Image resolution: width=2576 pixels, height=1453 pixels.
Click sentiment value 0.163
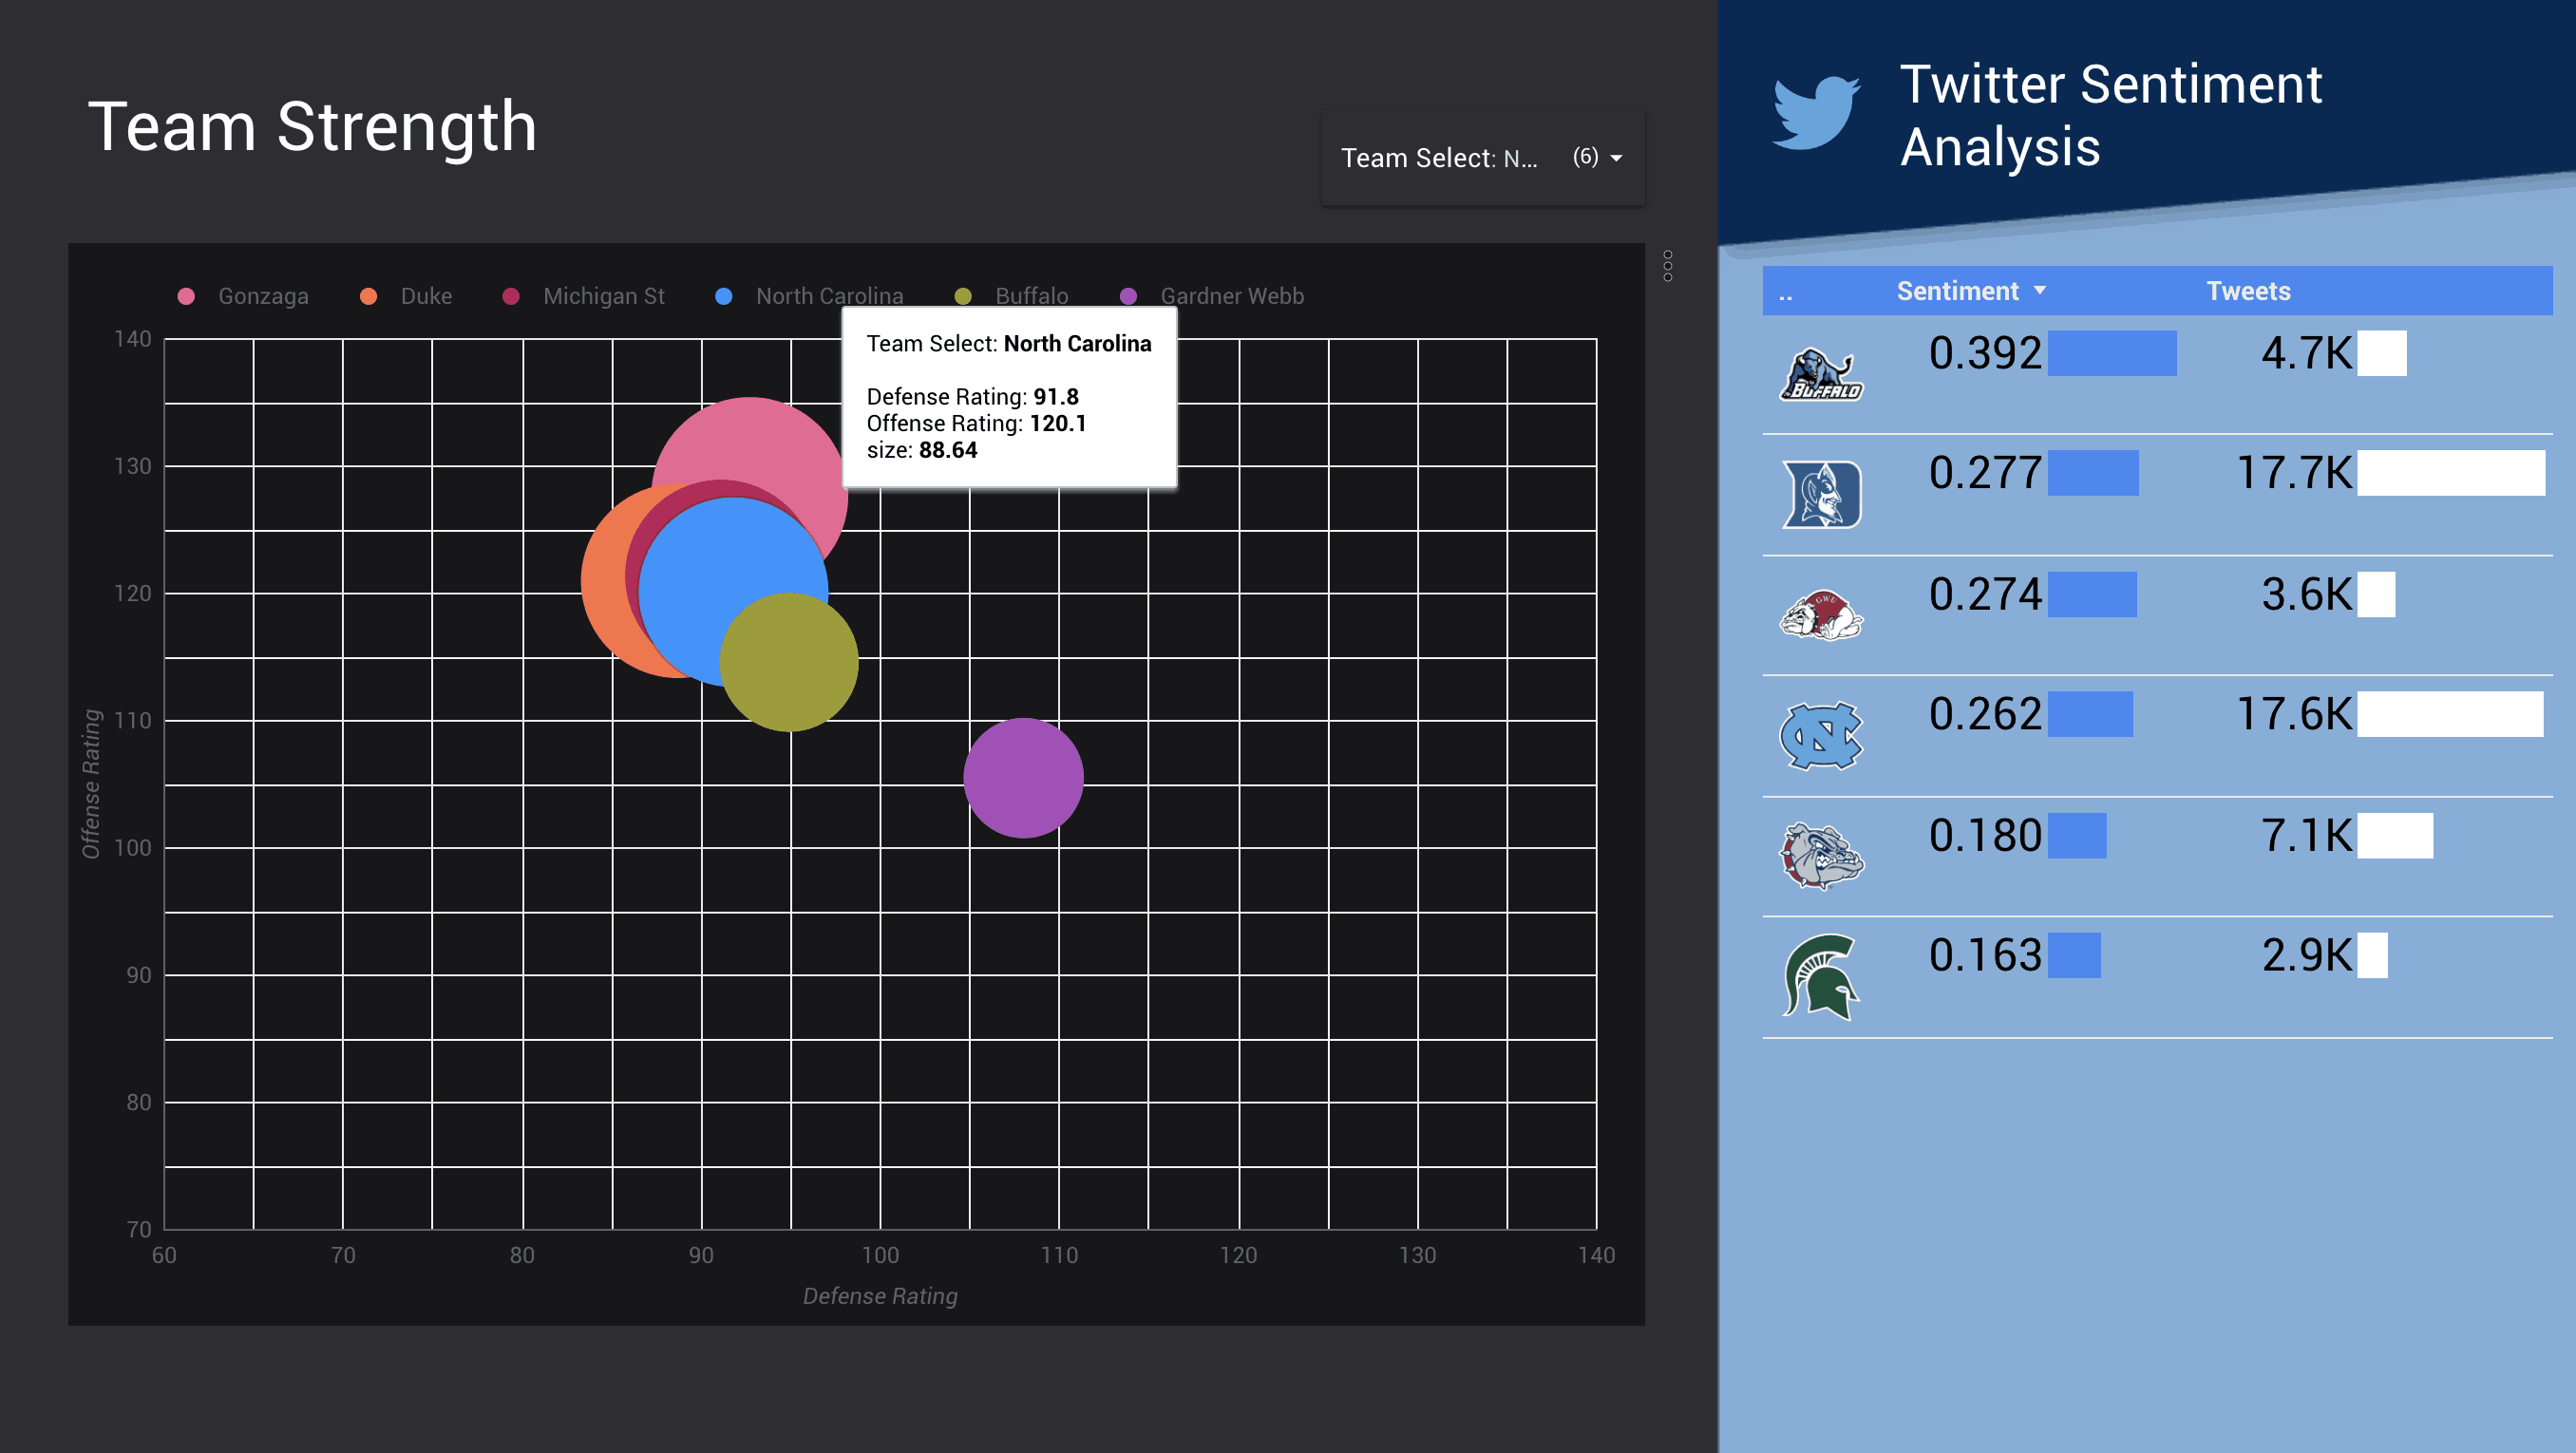[1984, 955]
